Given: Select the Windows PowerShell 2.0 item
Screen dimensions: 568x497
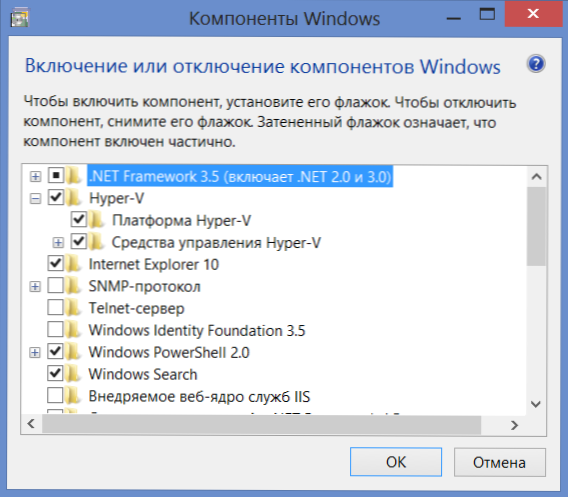Looking at the screenshot, I should point(169,352).
